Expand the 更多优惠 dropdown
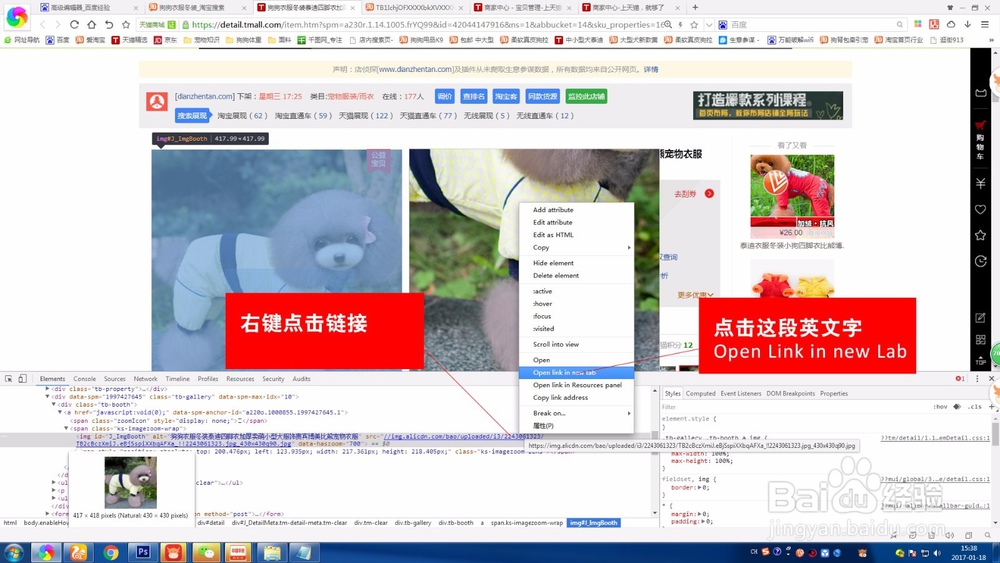Image resolution: width=1000 pixels, height=563 pixels. pyautogui.click(x=696, y=295)
